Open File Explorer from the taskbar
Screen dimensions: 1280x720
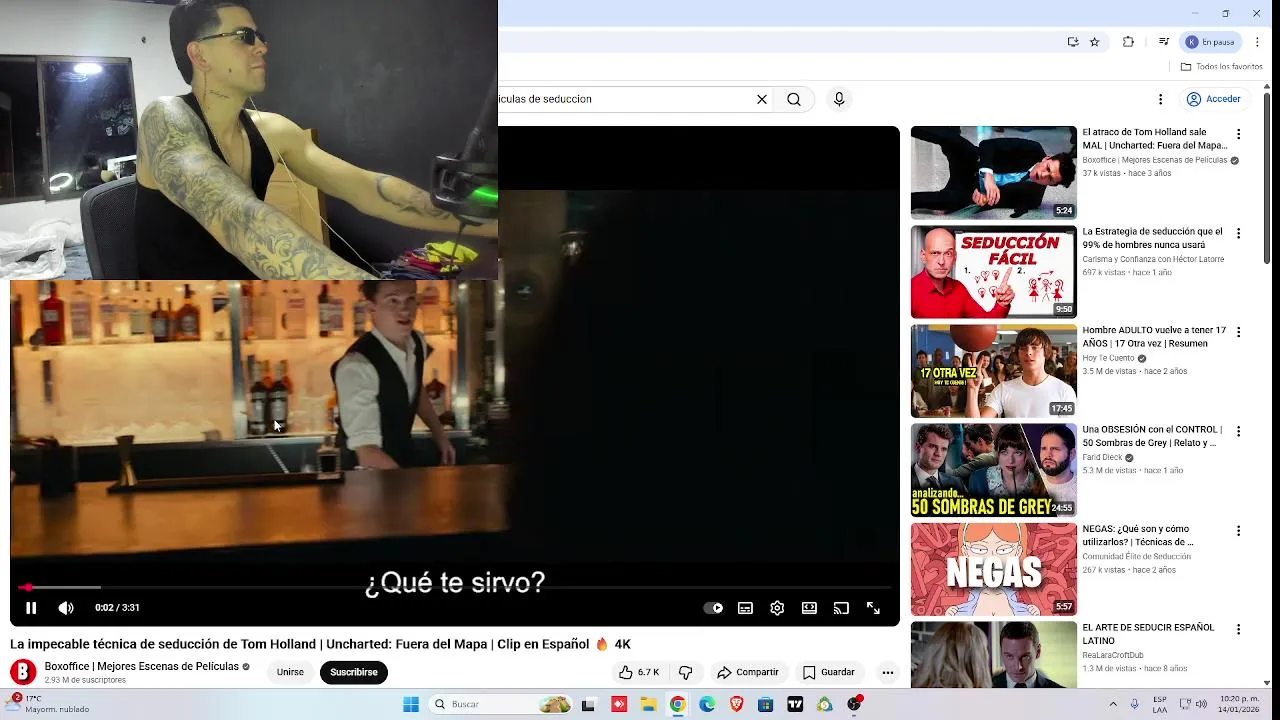tap(648, 704)
